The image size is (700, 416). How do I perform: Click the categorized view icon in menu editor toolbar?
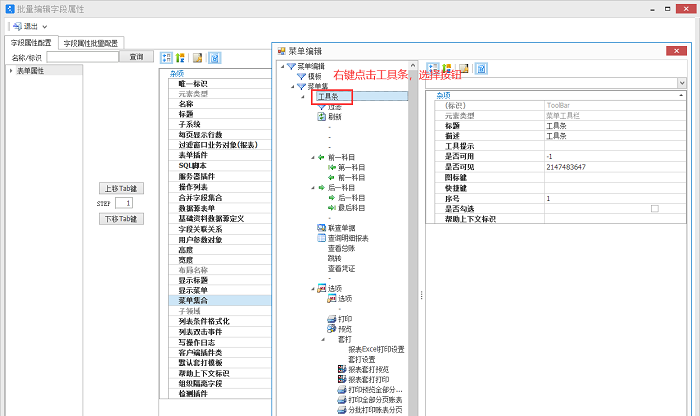coord(434,67)
